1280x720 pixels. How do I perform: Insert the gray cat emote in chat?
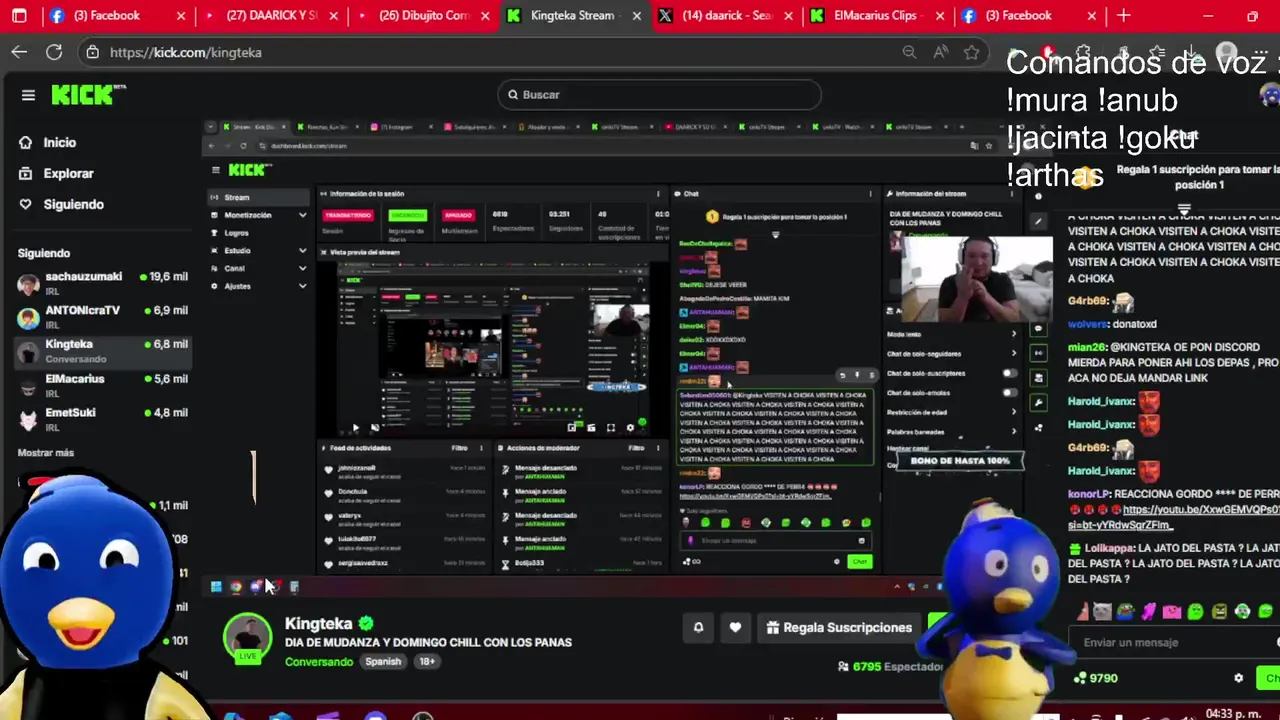pyautogui.click(x=1102, y=611)
